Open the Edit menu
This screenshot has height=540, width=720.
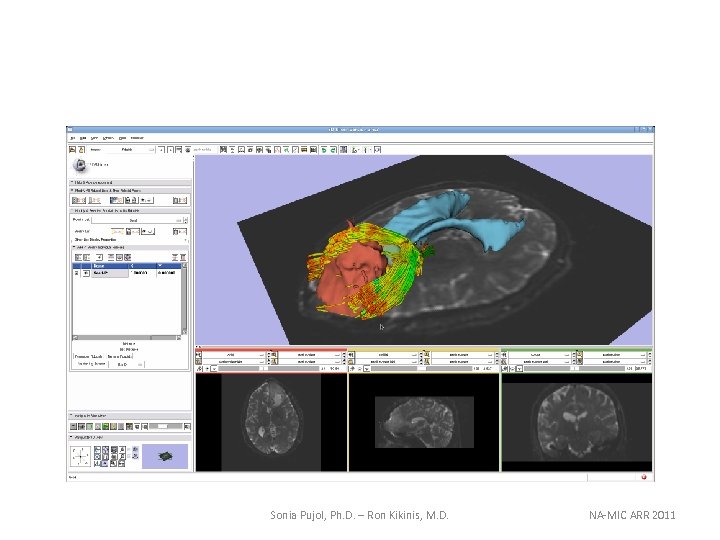click(x=83, y=138)
